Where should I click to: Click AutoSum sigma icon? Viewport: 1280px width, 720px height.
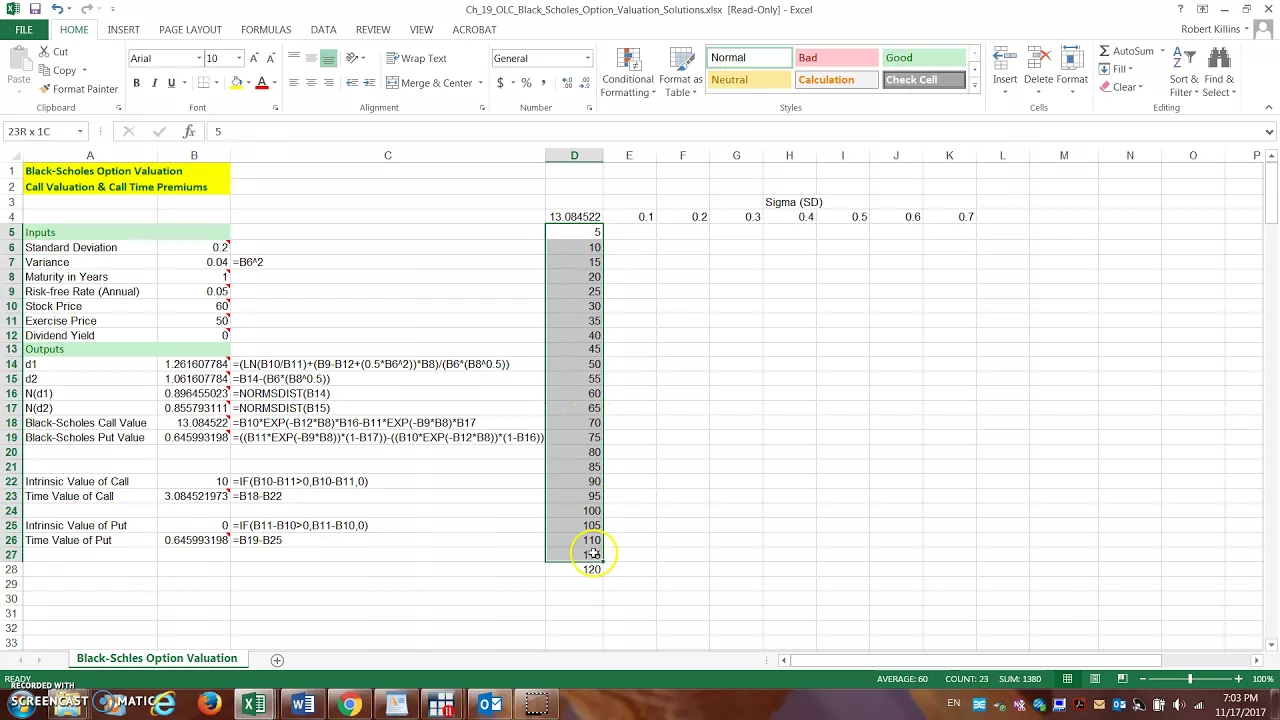[x=1104, y=51]
